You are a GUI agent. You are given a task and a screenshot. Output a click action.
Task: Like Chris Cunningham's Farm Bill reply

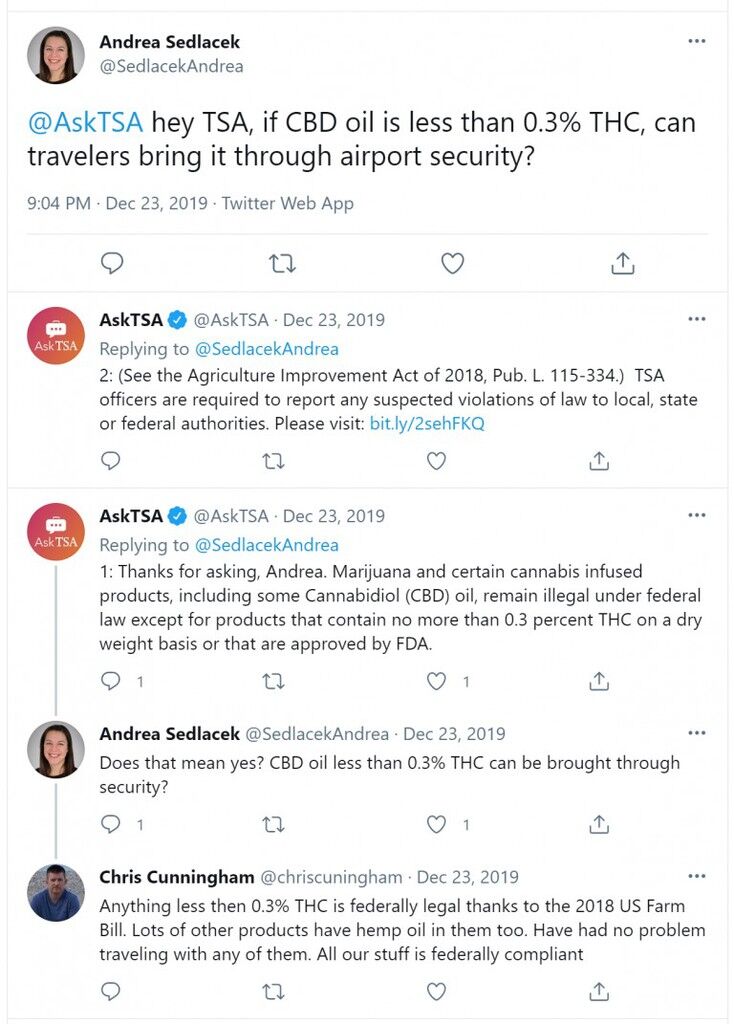436,991
